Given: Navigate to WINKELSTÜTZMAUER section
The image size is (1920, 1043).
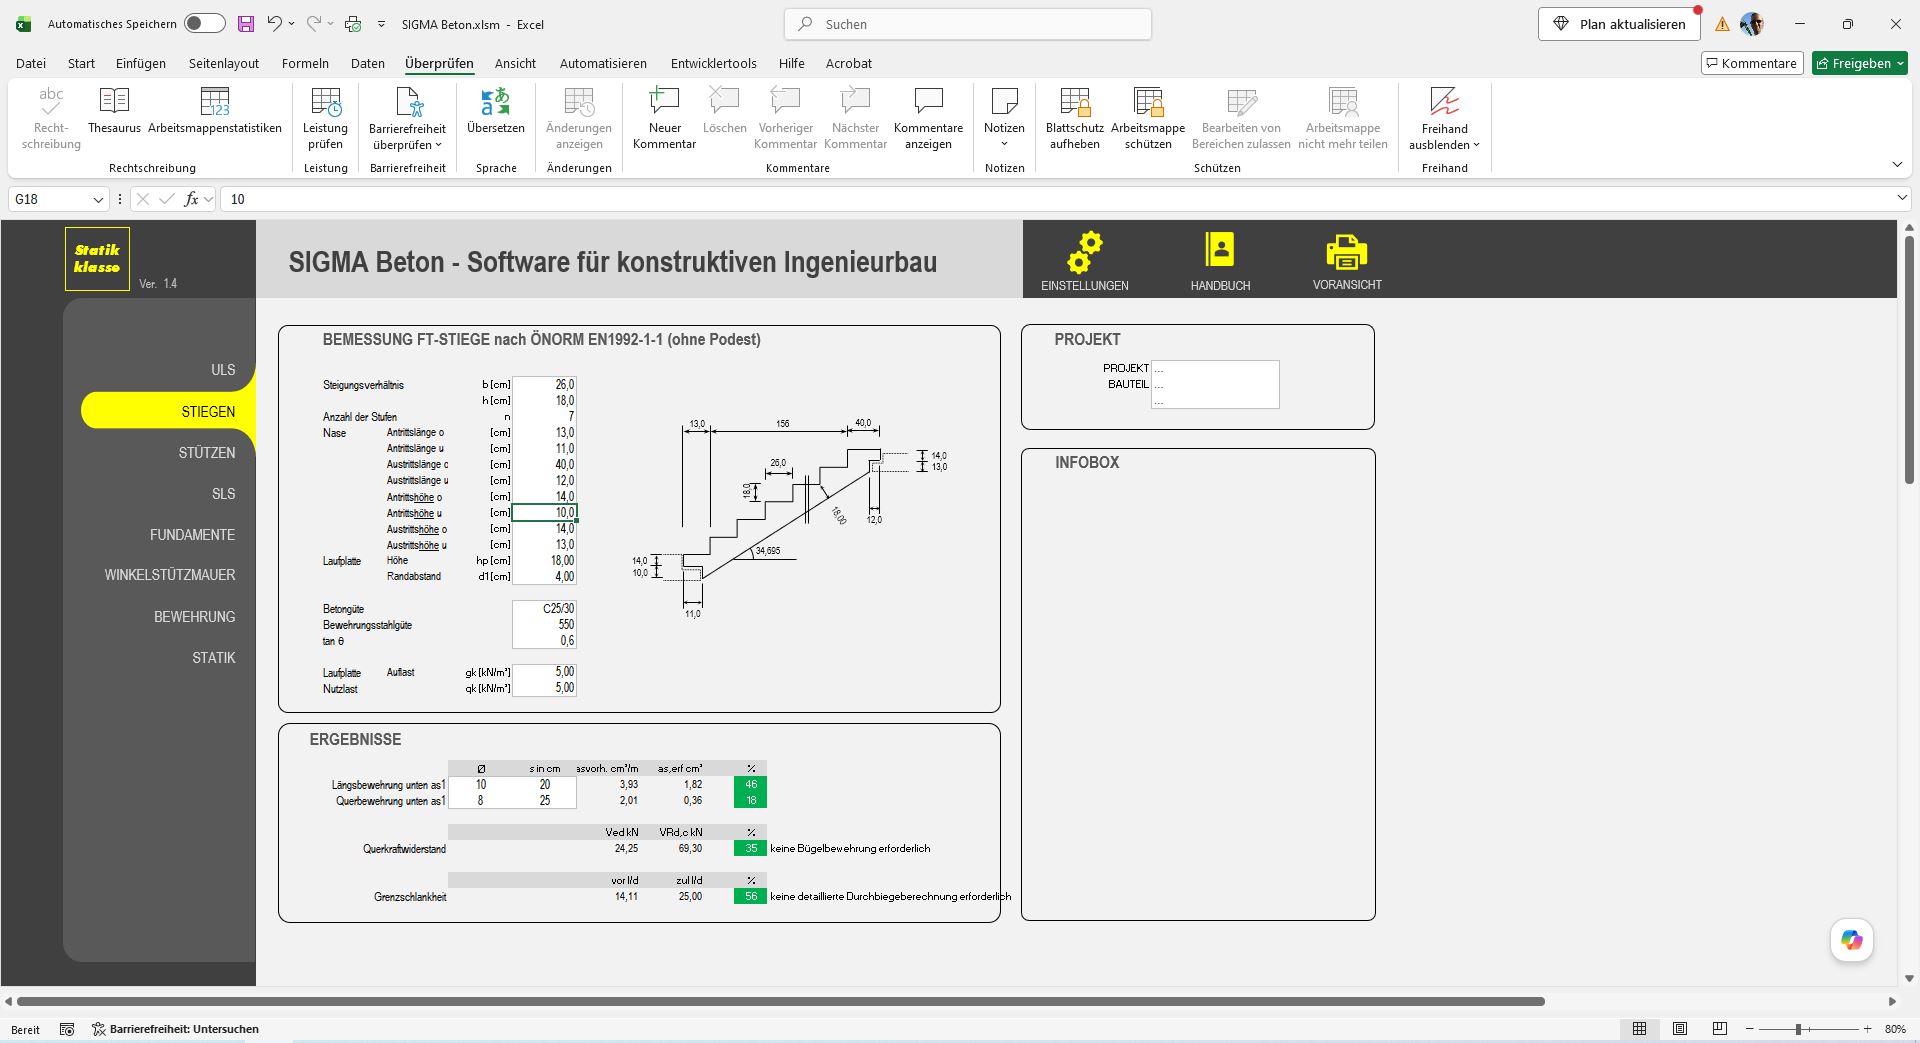Looking at the screenshot, I should pos(170,575).
